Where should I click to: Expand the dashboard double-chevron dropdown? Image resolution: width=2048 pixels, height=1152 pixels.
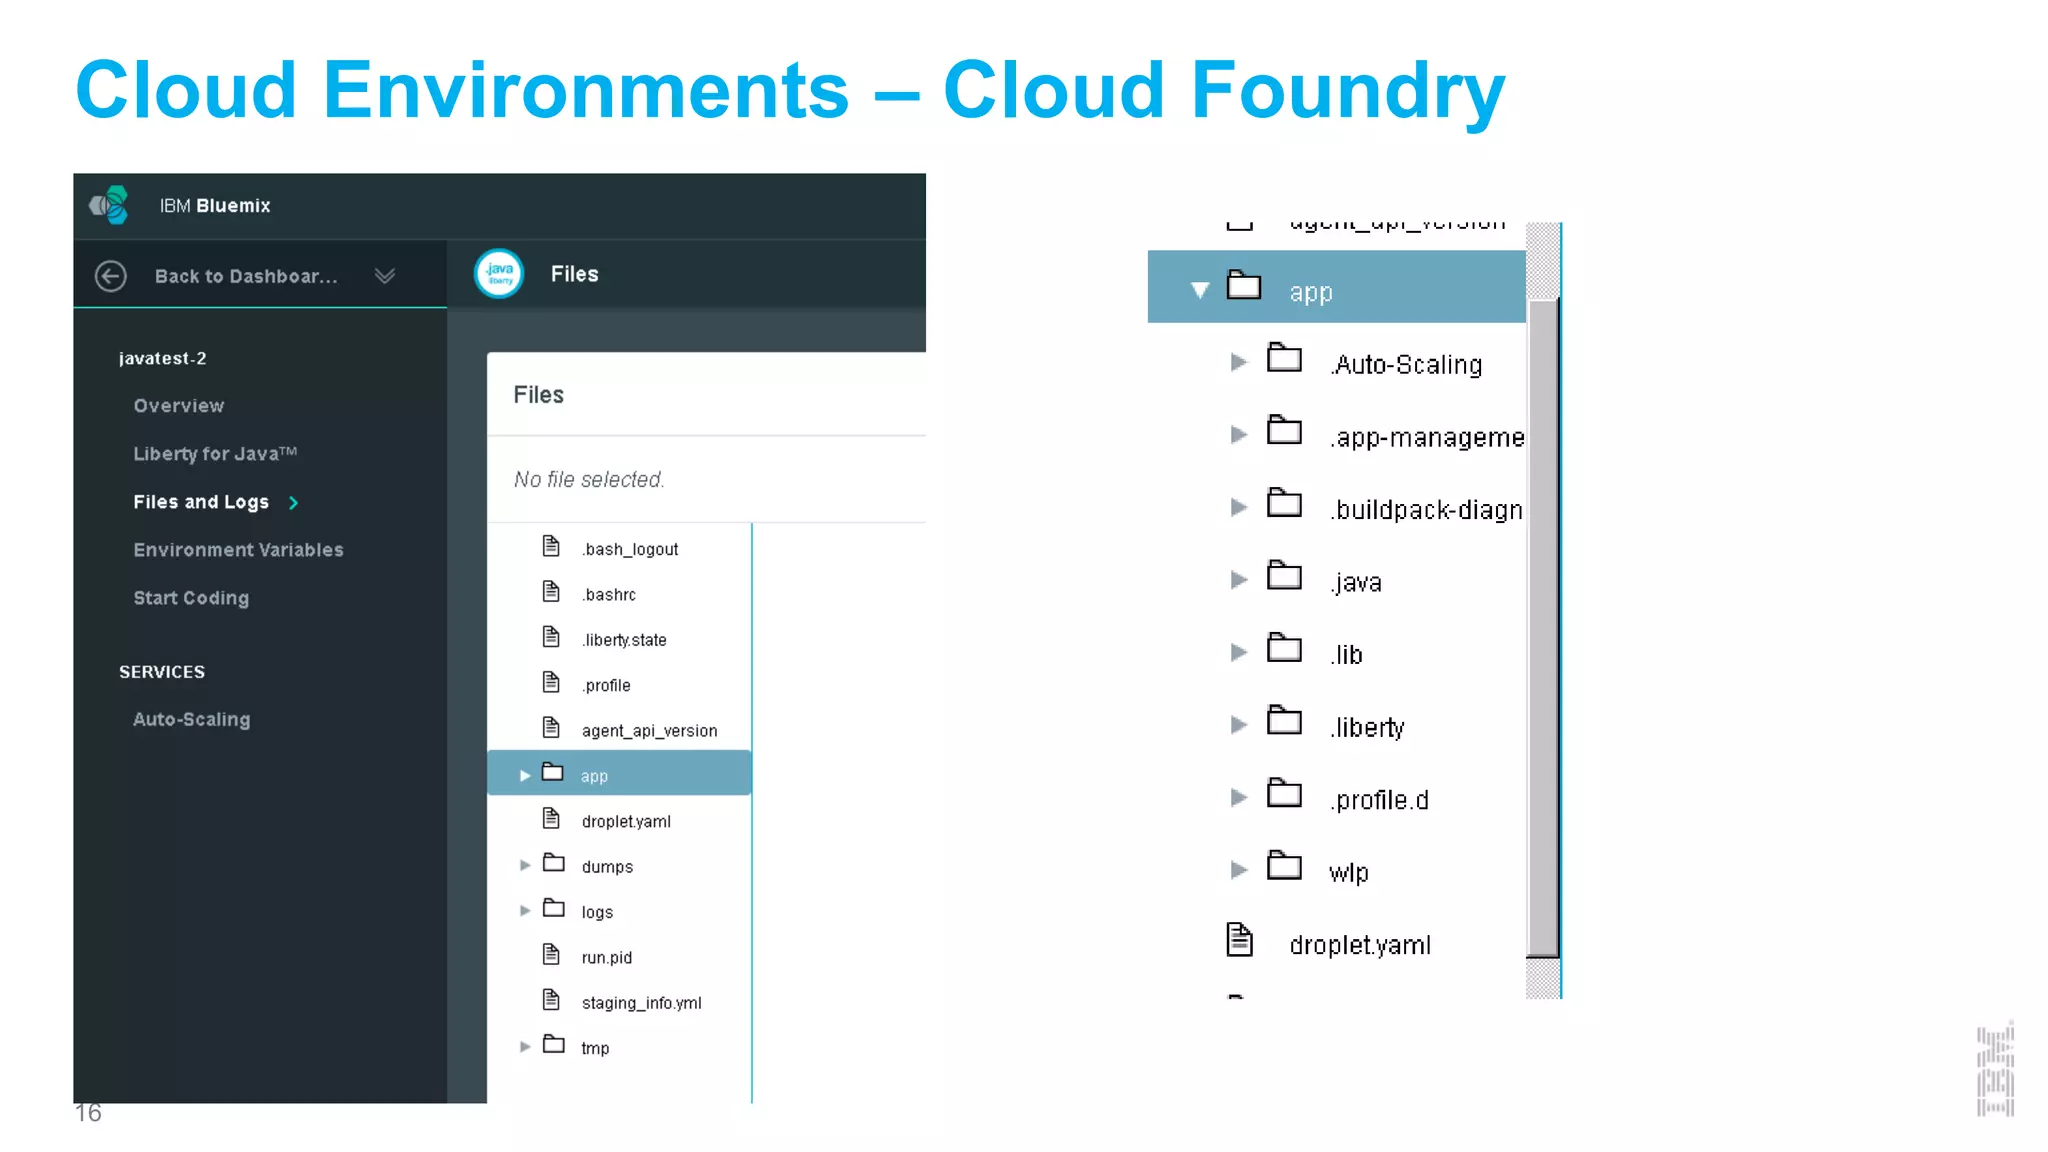click(385, 275)
